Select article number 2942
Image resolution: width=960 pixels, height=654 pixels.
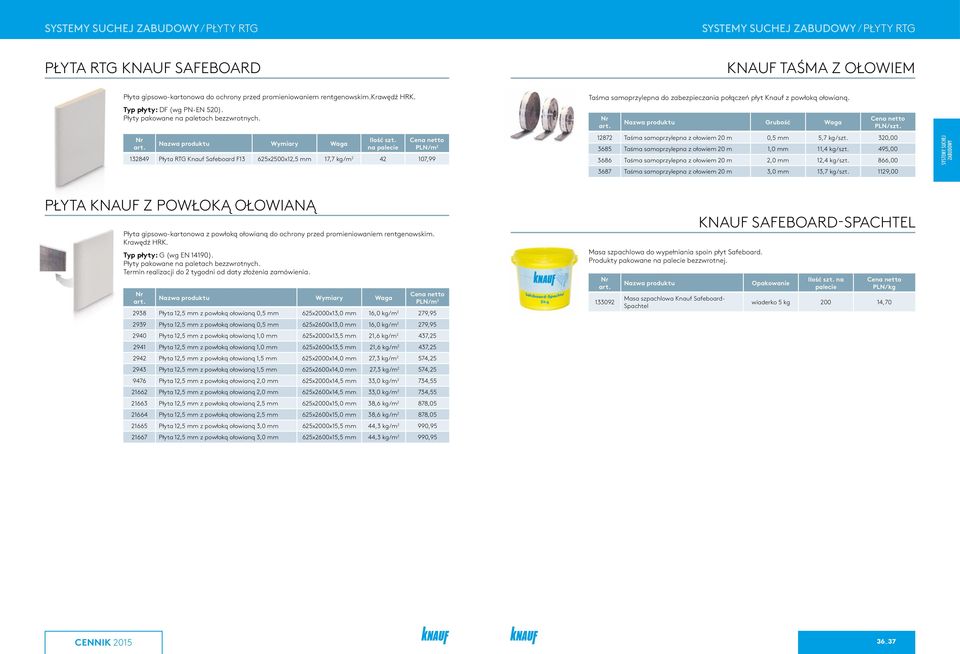[139, 358]
